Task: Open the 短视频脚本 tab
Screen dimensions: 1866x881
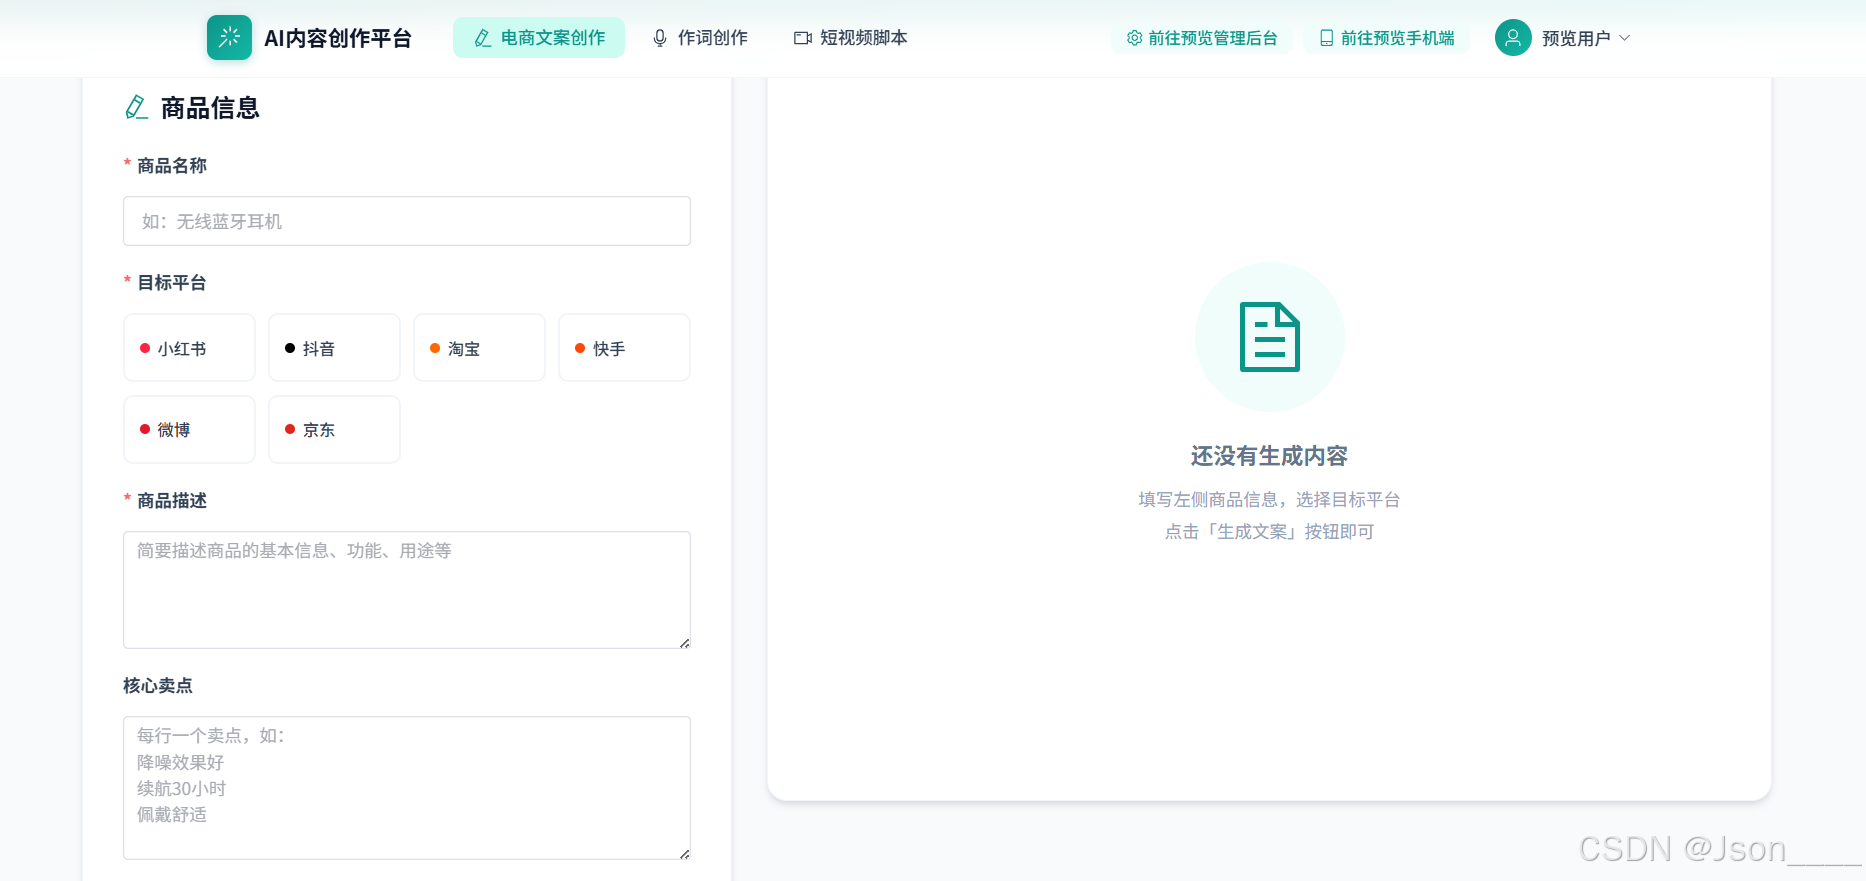Action: tap(851, 38)
